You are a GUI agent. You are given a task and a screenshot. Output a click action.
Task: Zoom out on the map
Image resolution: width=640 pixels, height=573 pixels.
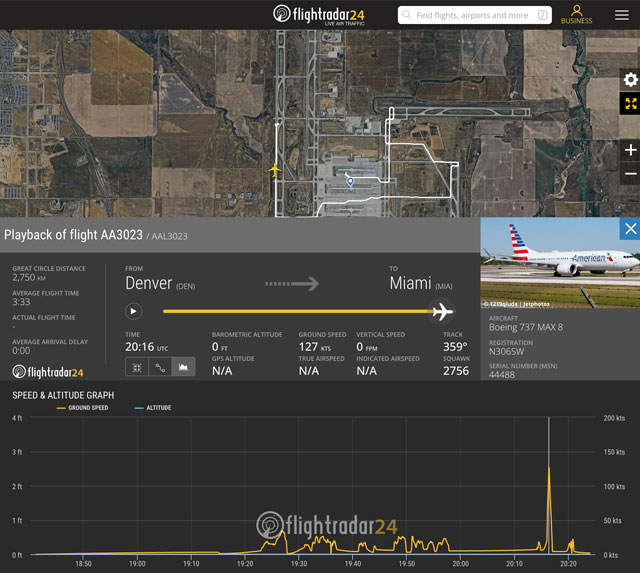[x=630, y=174]
